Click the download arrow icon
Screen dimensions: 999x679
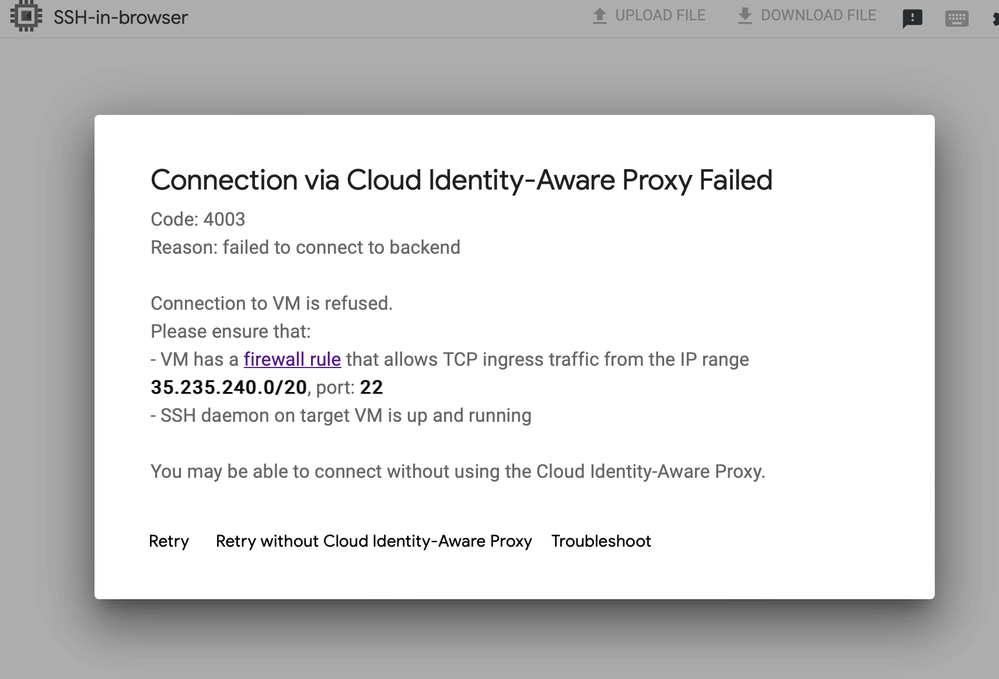point(745,16)
